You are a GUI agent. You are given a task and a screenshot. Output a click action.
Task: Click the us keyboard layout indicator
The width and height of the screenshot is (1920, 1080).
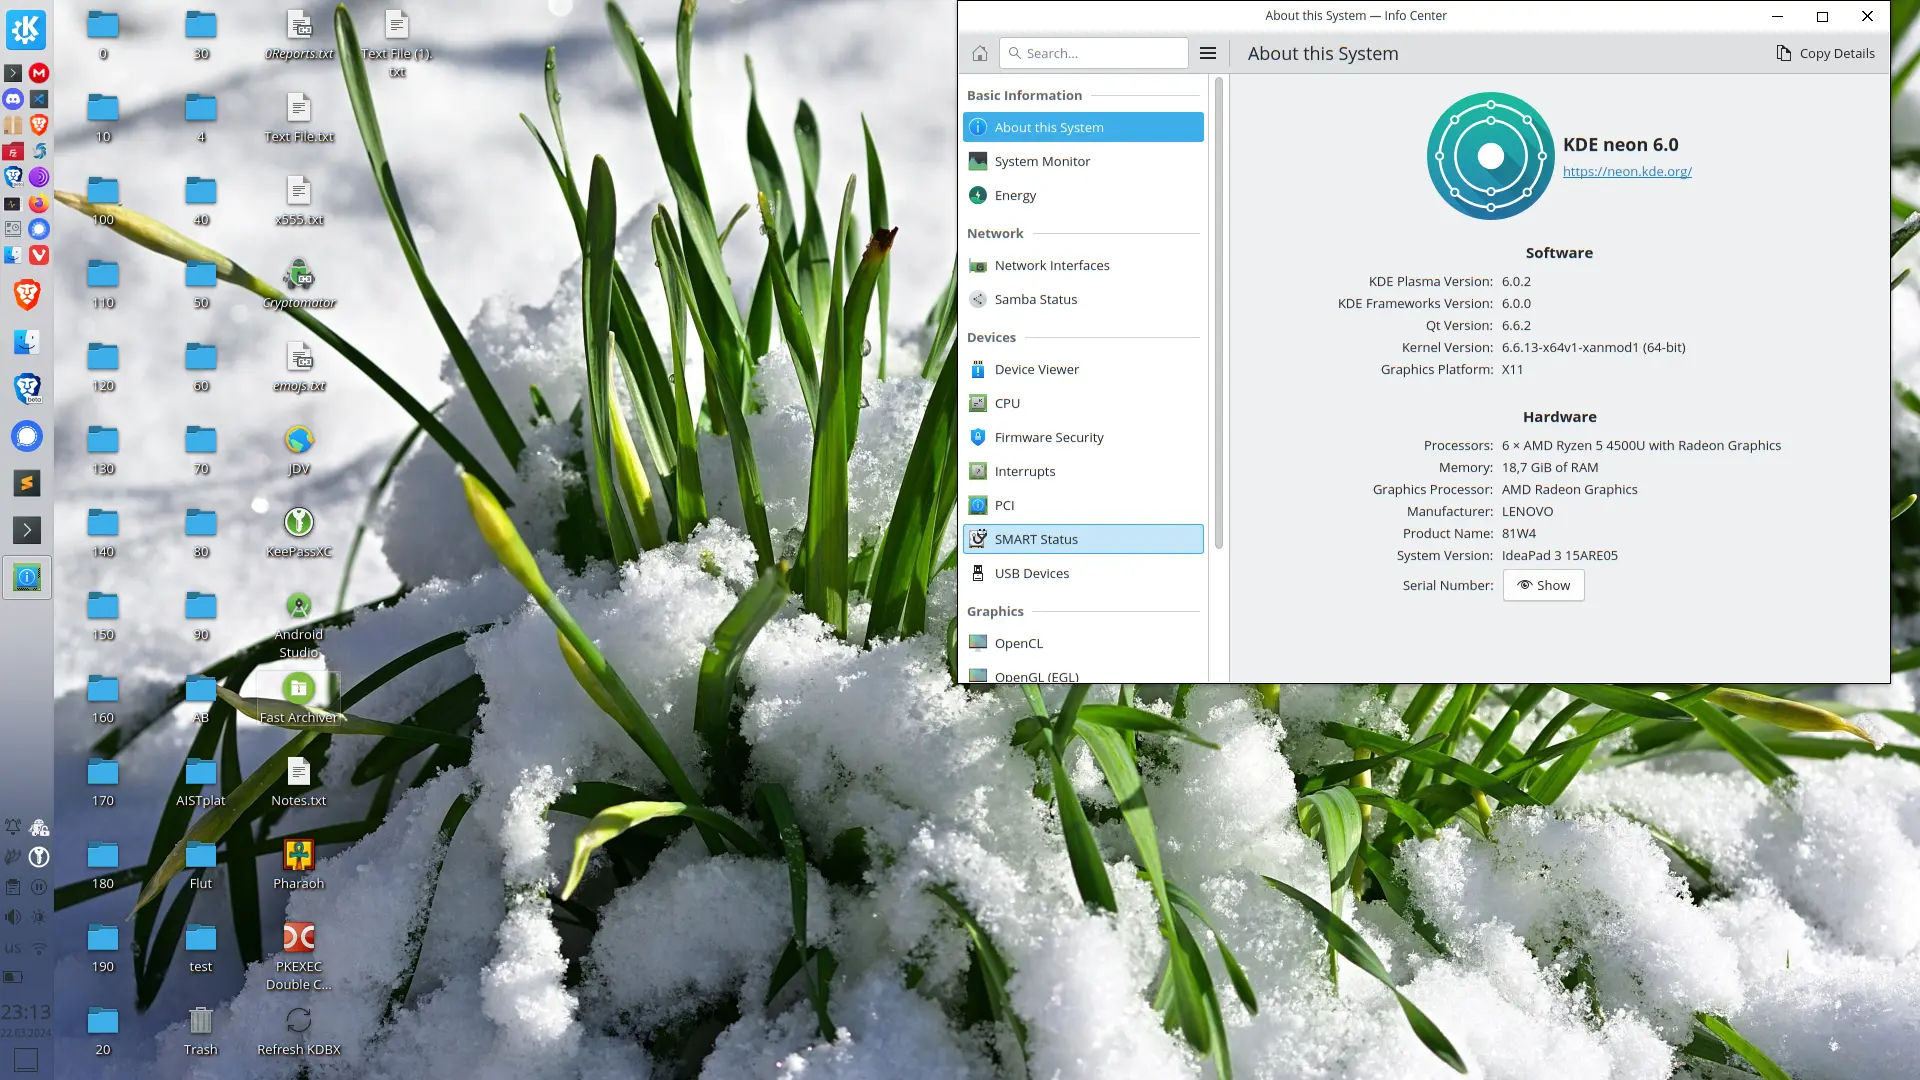pyautogui.click(x=13, y=947)
